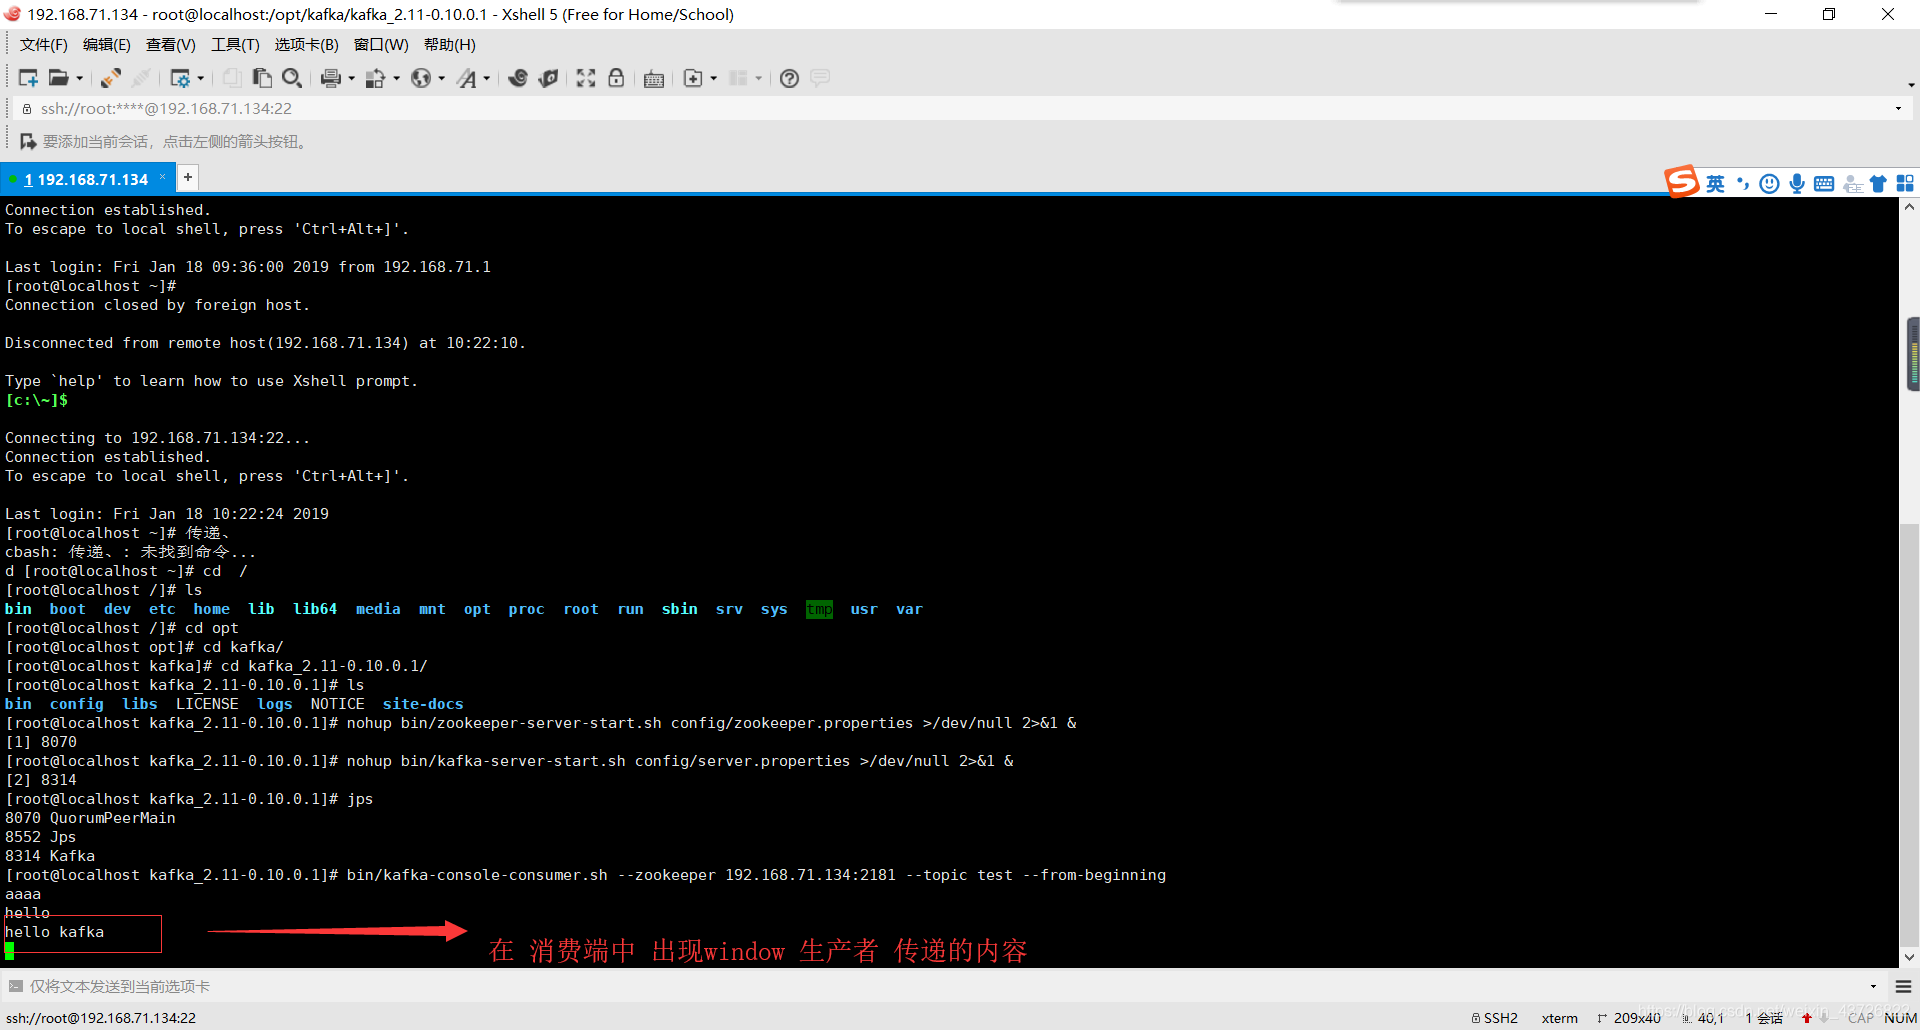Screen dimensions: 1920x1030
Task: Open the 查看(V) menu
Action: (170, 44)
